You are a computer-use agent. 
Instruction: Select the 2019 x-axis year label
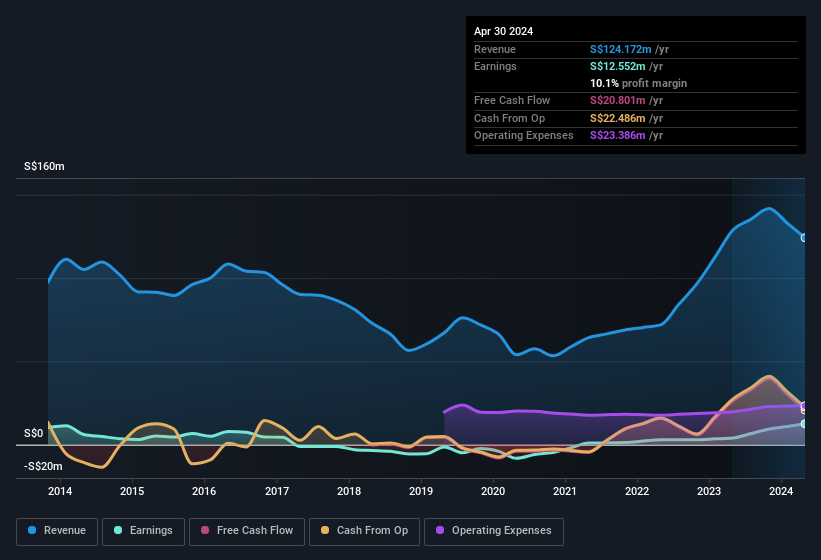click(421, 491)
